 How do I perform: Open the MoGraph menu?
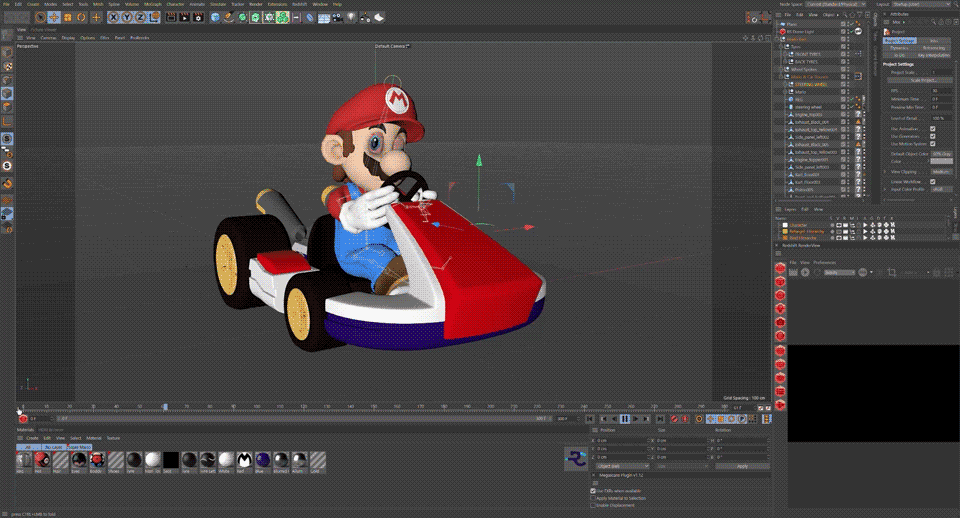click(152, 4)
